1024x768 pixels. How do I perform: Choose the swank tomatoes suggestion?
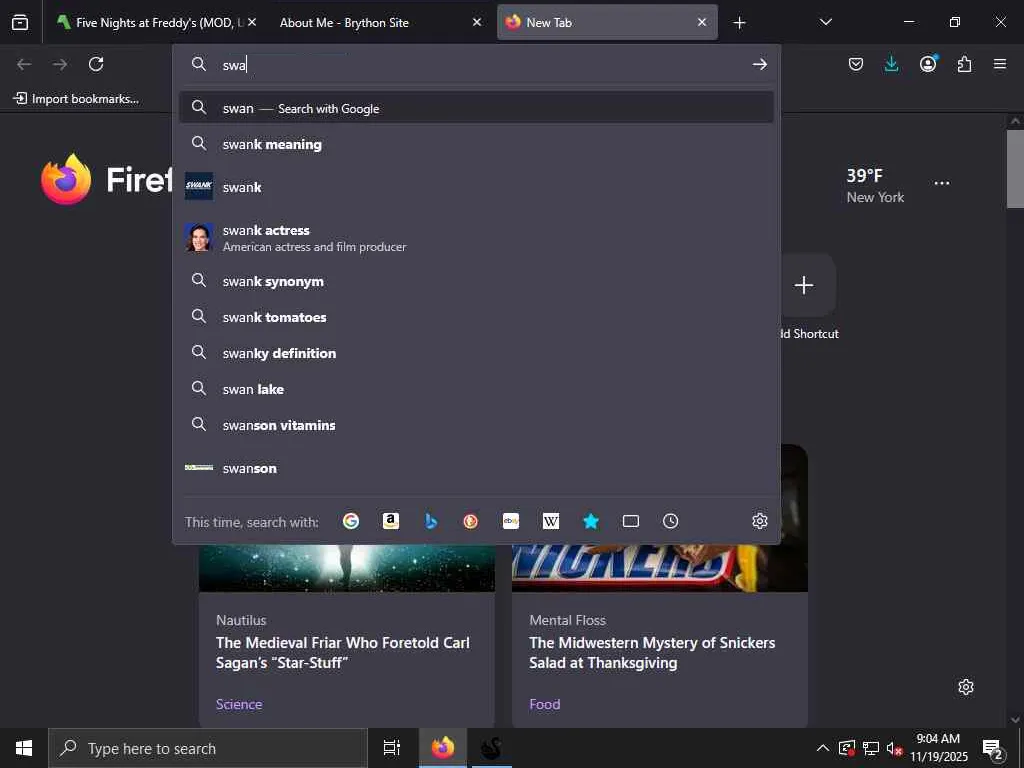click(476, 317)
